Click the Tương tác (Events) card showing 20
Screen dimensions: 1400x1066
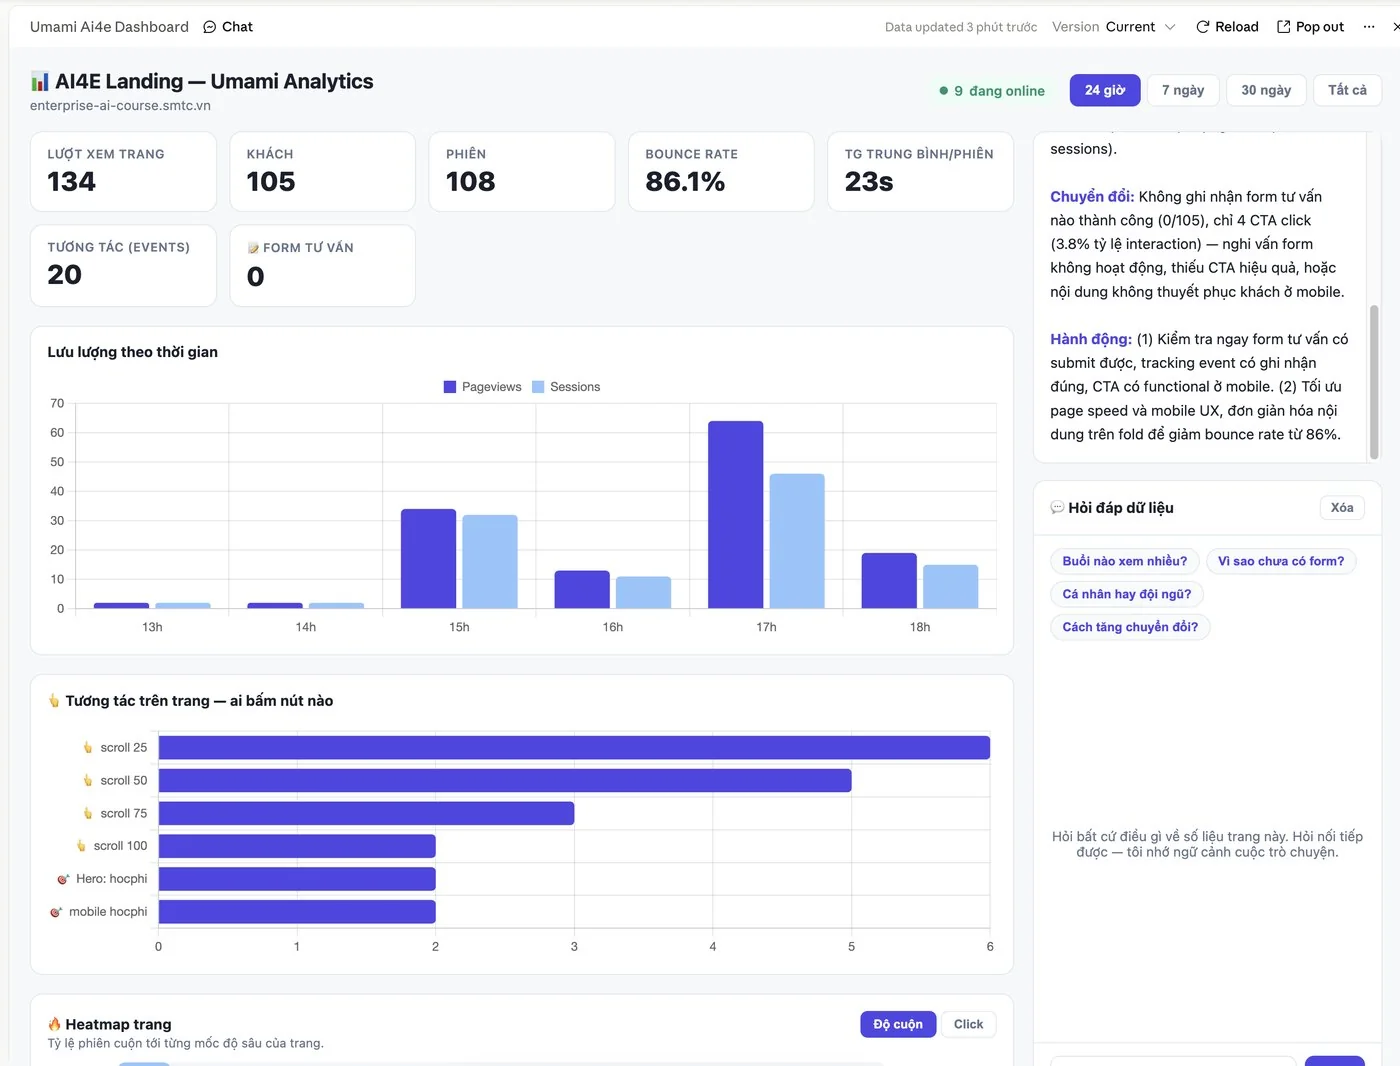(x=123, y=265)
